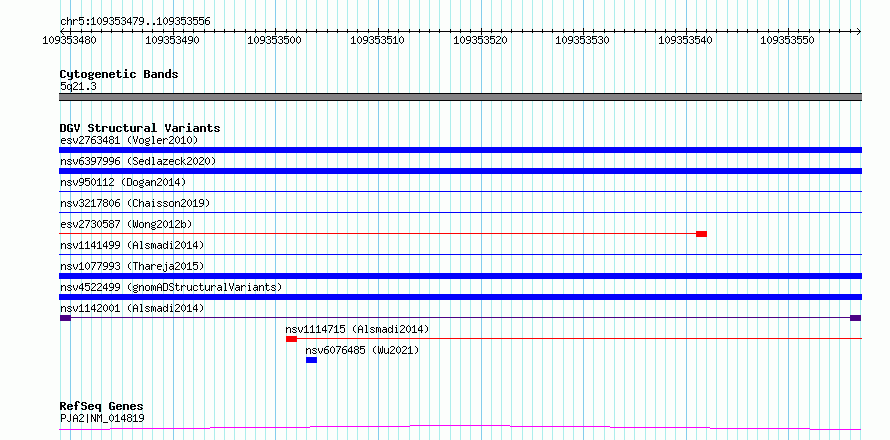
Task: Click the 5q21.3 cytogenetic band label
Action: click(x=78, y=87)
